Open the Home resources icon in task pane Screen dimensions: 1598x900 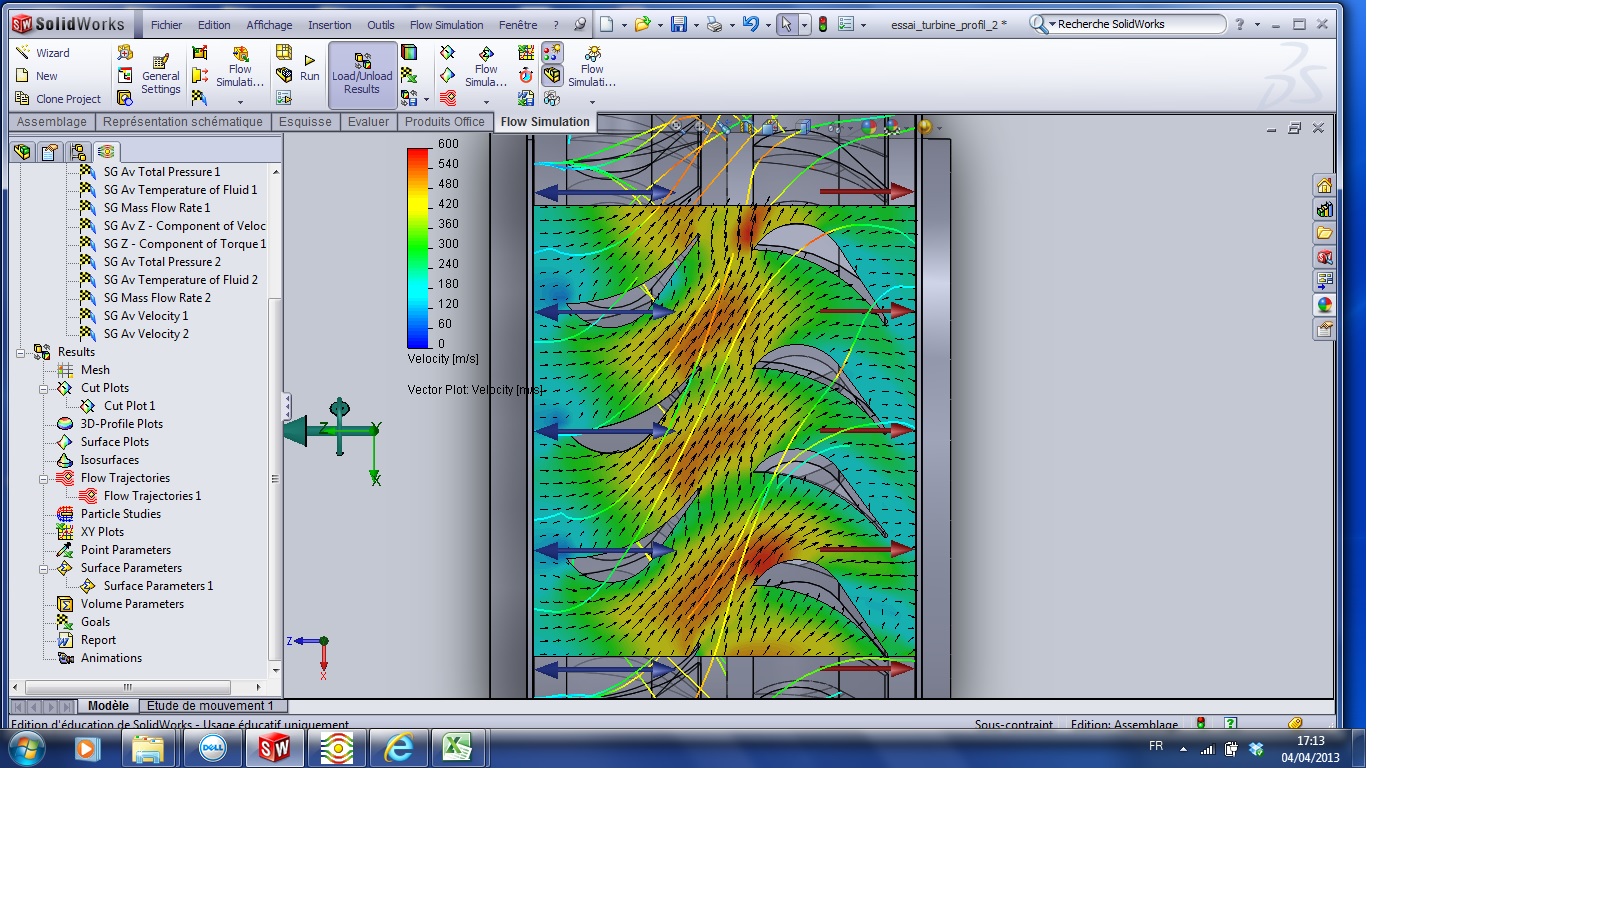click(1324, 186)
